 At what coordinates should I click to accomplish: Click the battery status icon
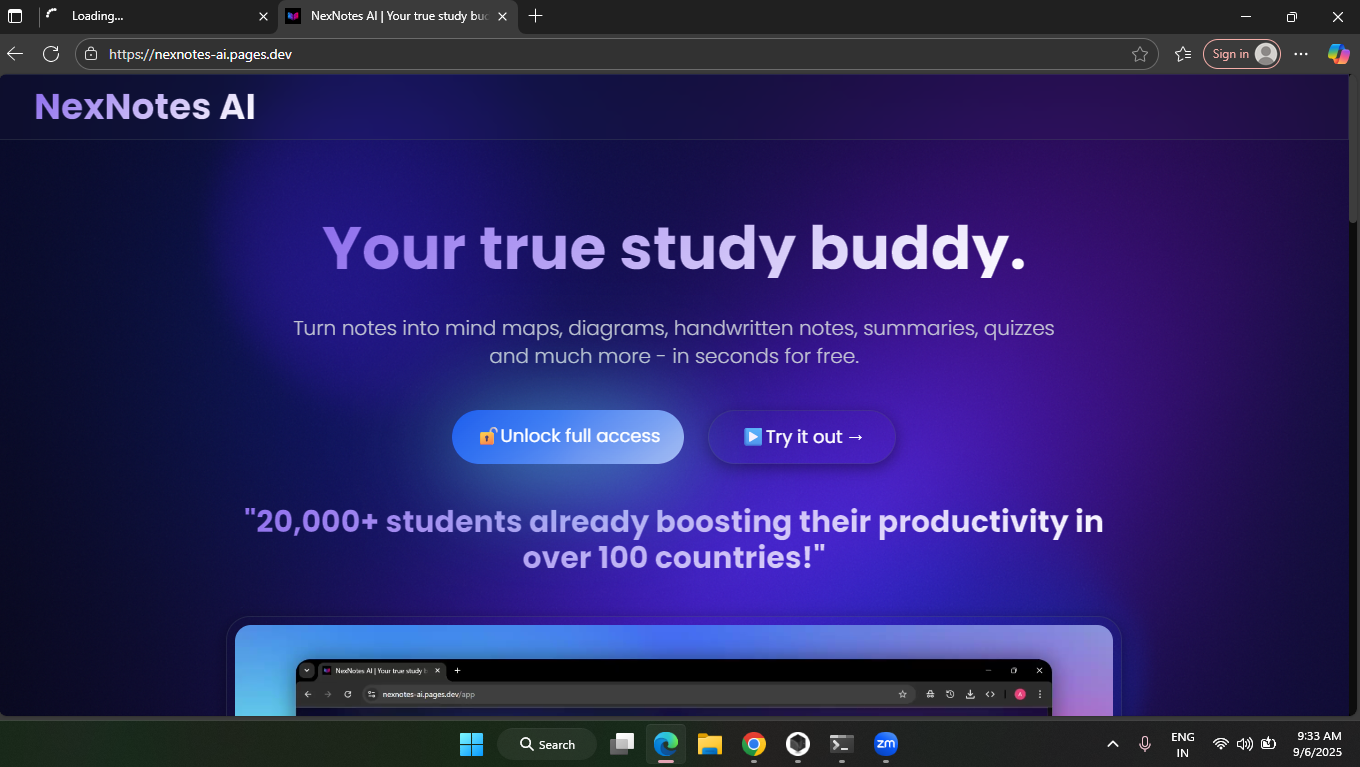tap(1269, 744)
